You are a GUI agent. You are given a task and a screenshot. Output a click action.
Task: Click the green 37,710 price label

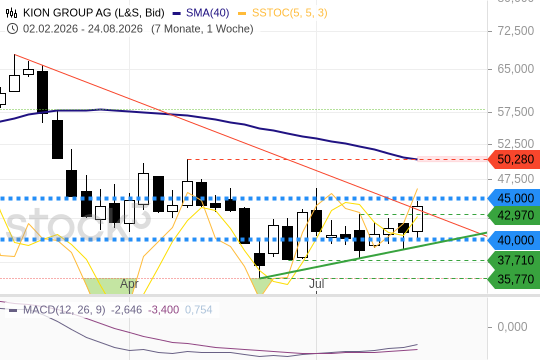pyautogui.click(x=514, y=260)
